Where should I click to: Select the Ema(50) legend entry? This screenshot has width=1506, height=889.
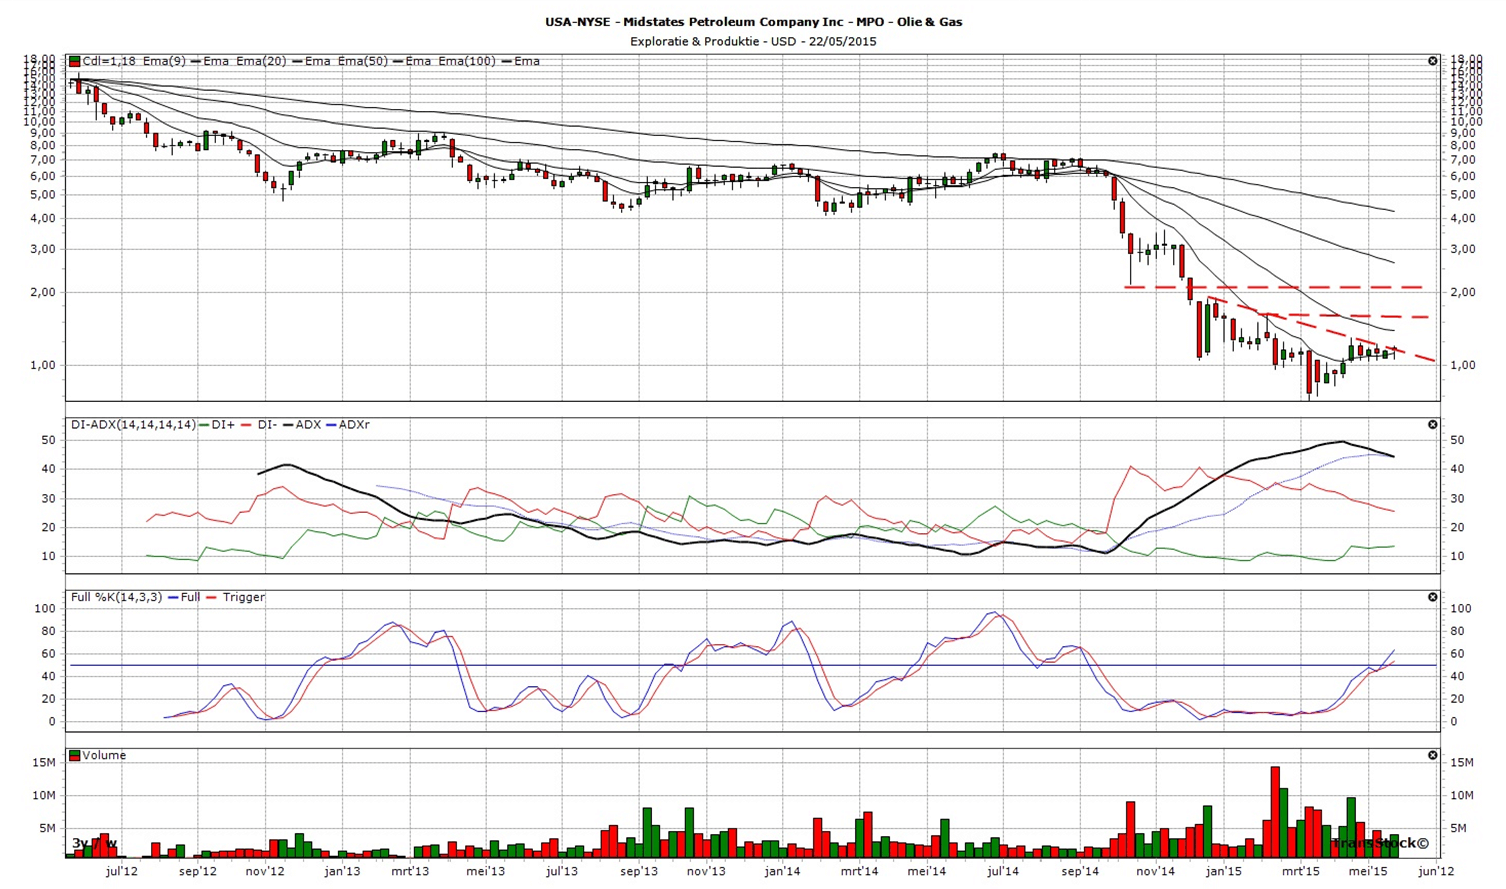364,61
